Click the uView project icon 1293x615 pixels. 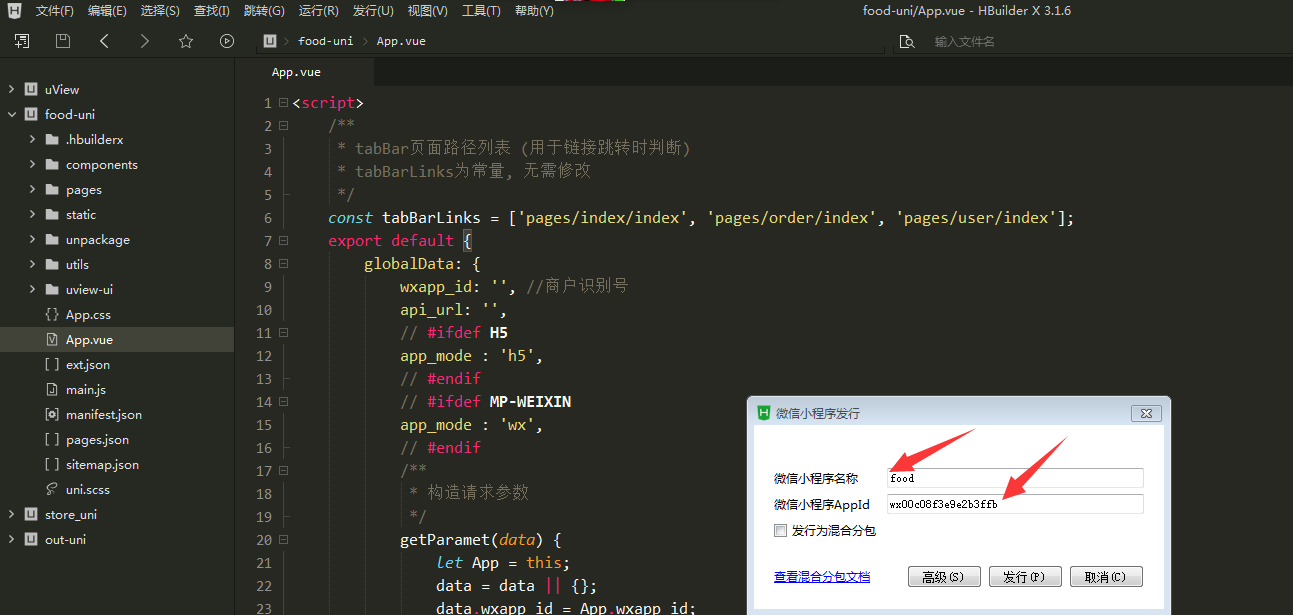coord(31,89)
